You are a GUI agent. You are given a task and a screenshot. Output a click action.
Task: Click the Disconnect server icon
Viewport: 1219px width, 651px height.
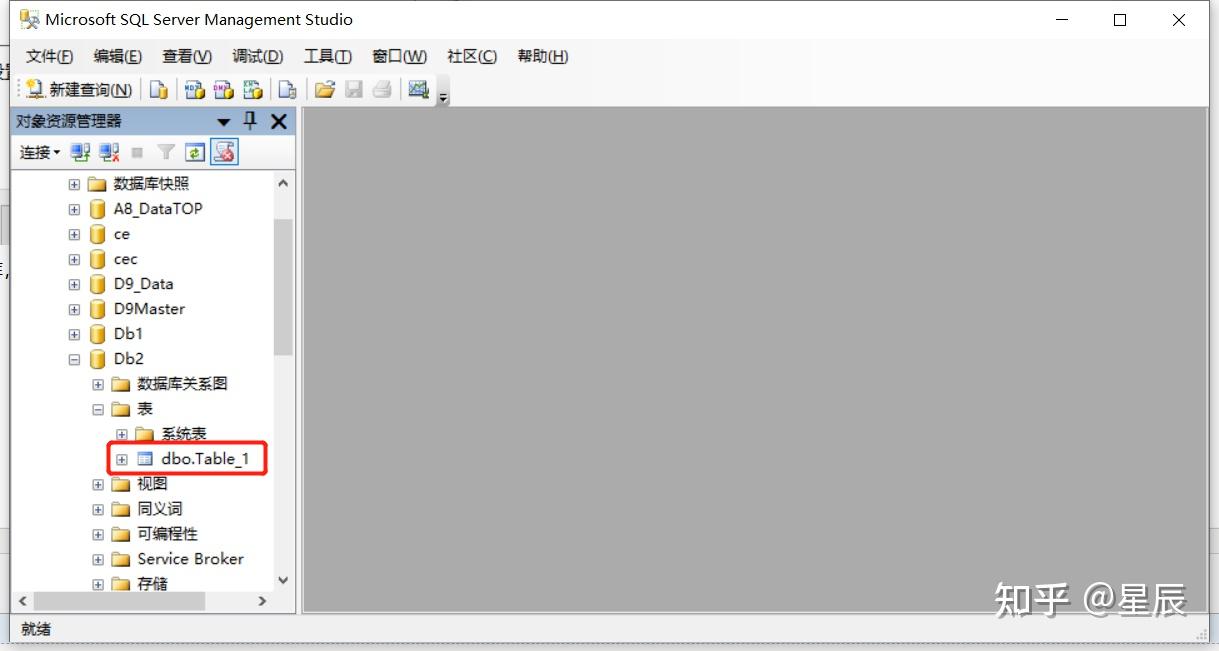pyautogui.click(x=107, y=152)
